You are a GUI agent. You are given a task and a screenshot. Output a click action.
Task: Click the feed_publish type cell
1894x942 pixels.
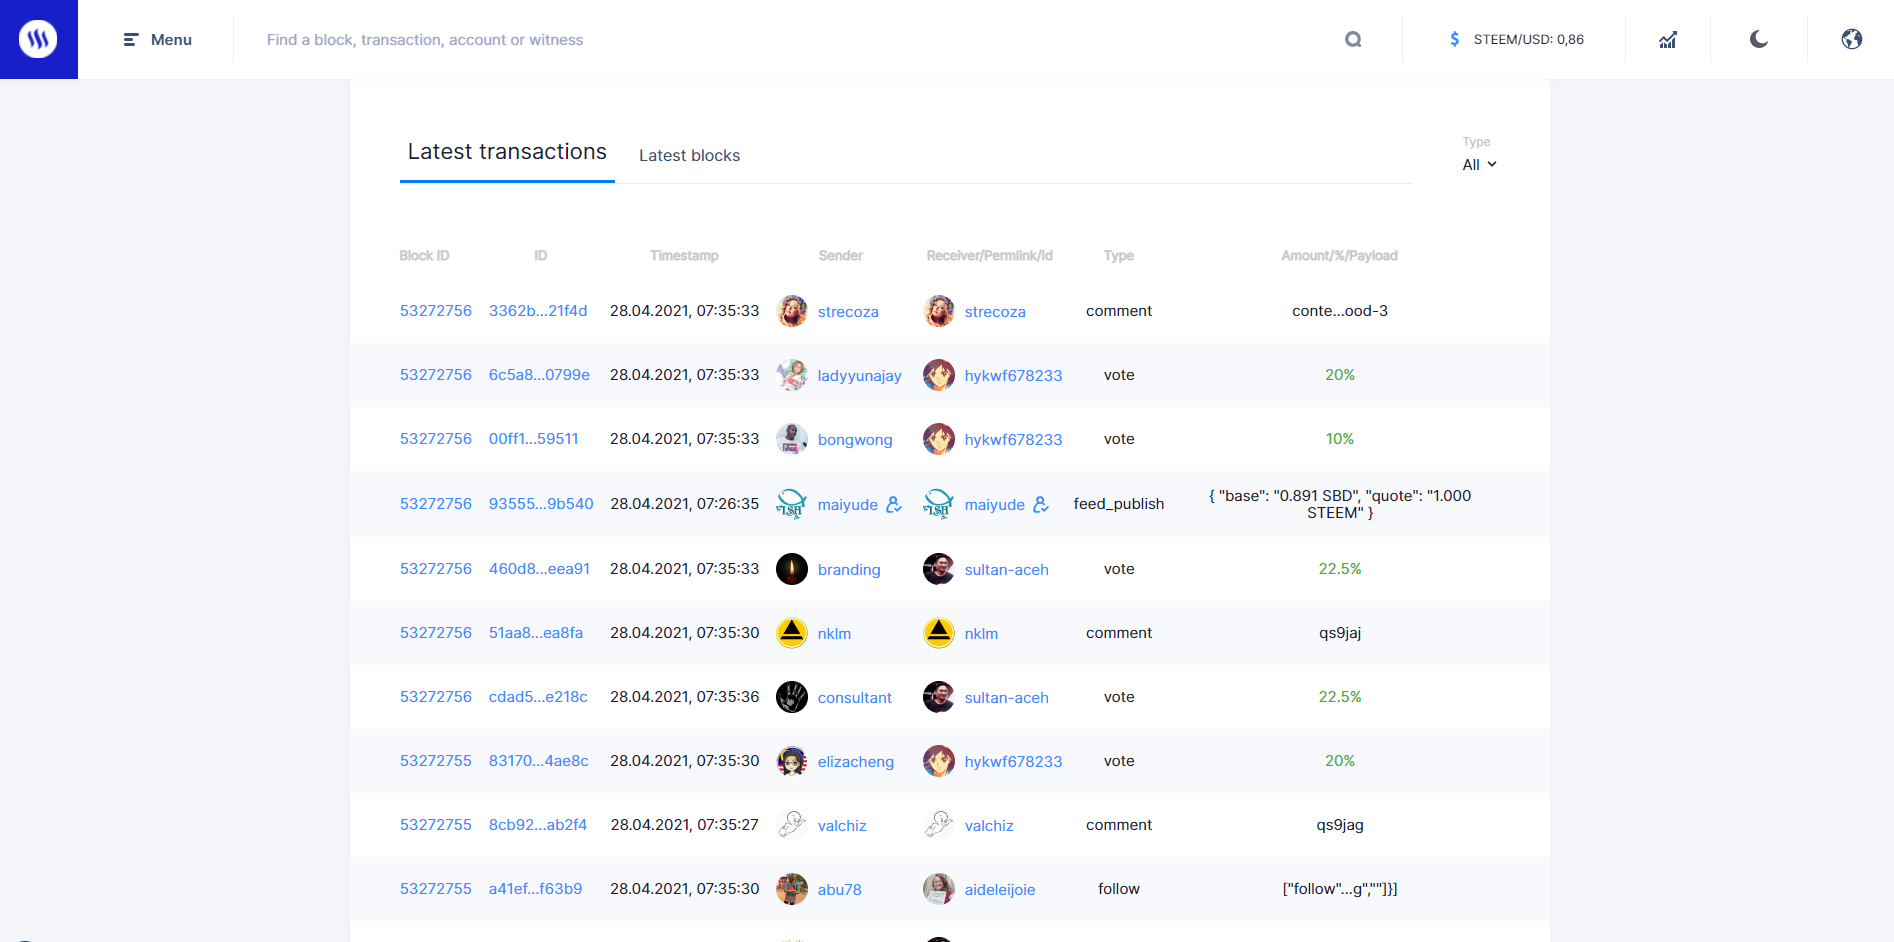[1119, 504]
